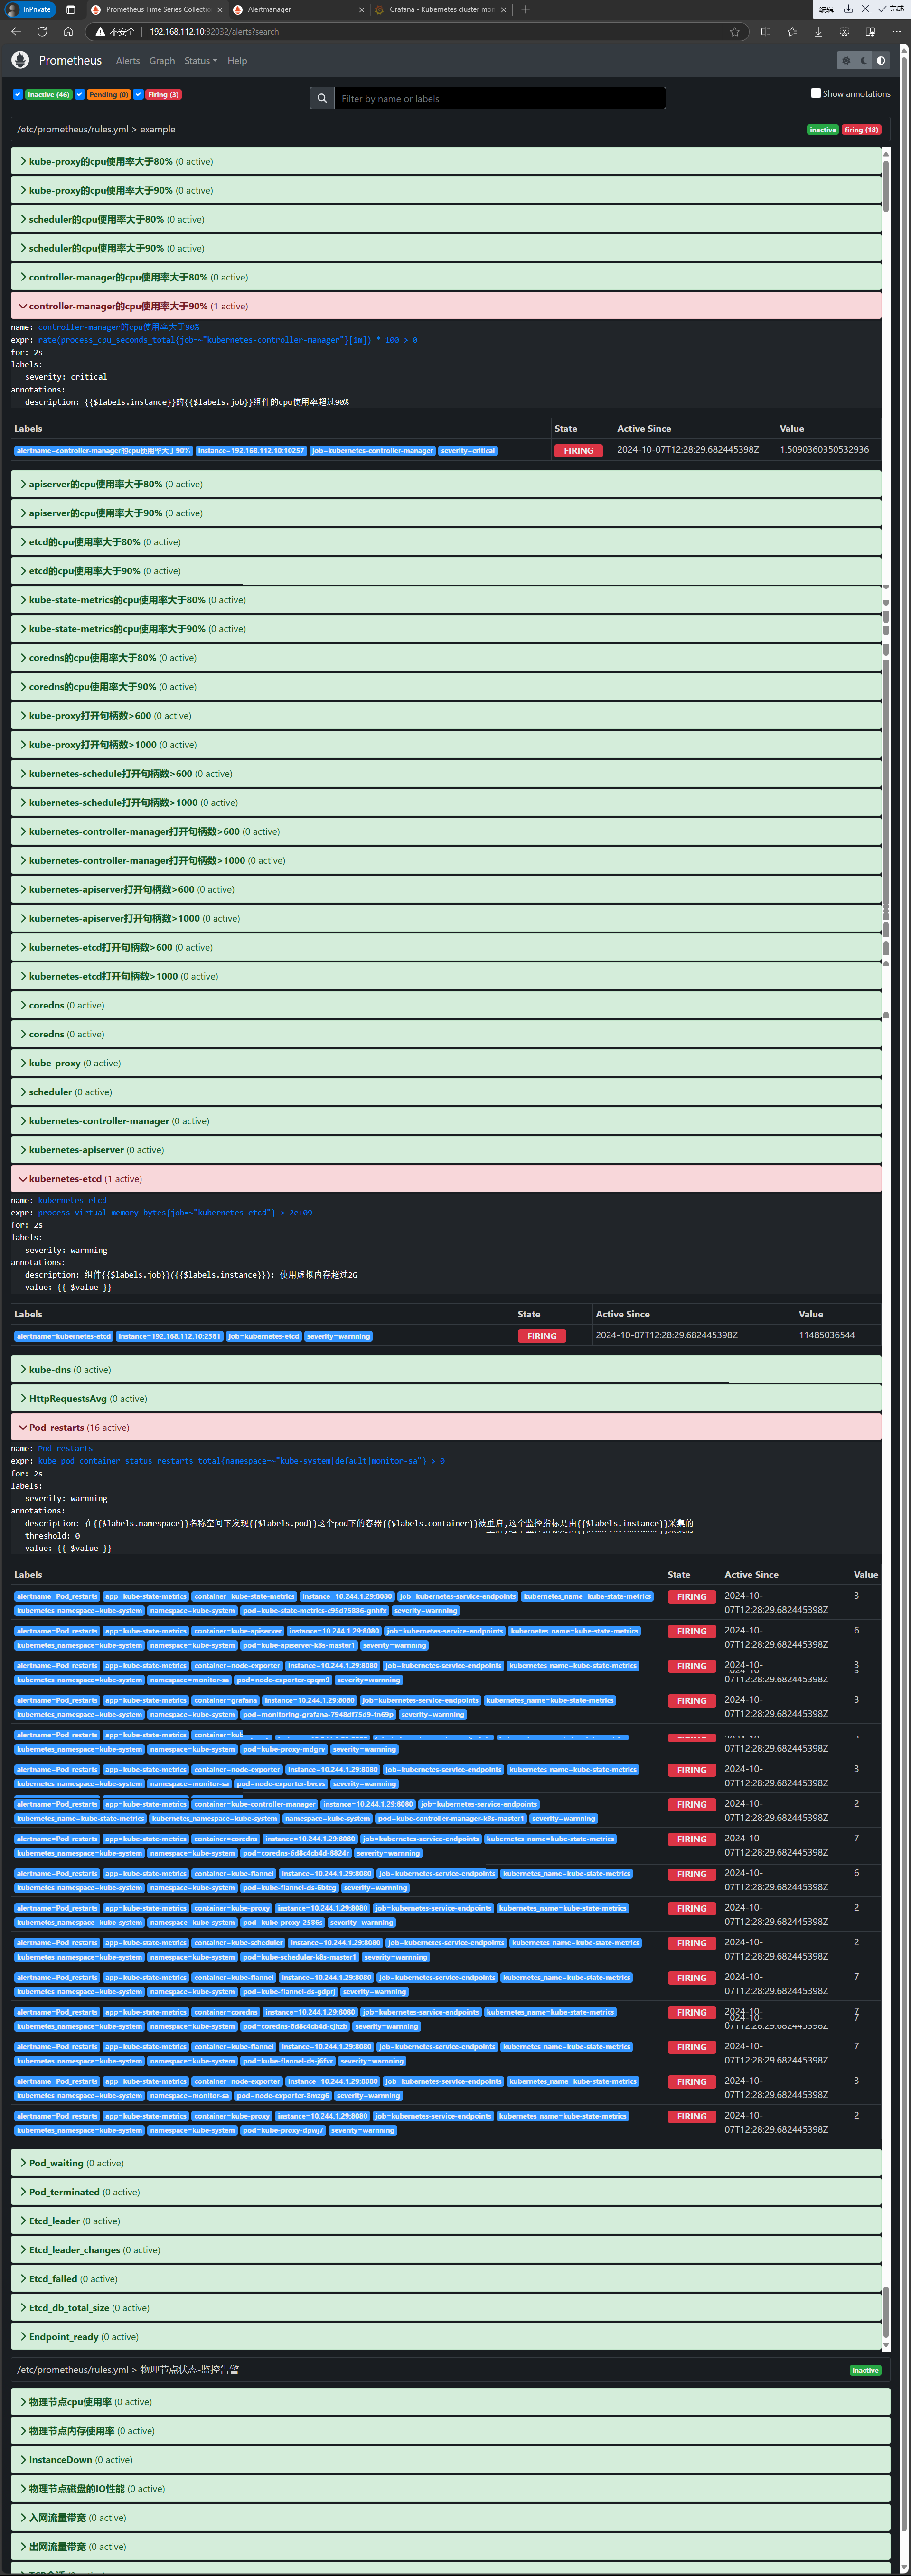This screenshot has width=911, height=2576.
Task: Reload the page with the refresh icon
Action: coord(42,31)
